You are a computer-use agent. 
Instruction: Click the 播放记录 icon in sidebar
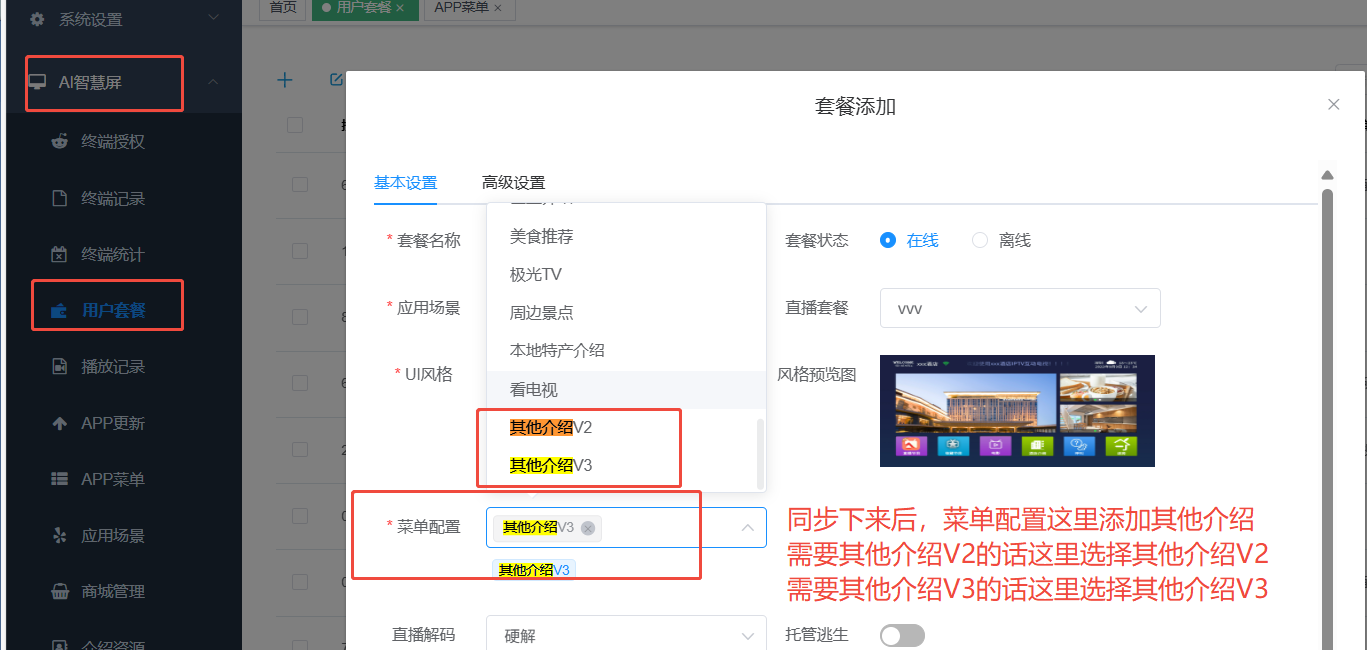pyautogui.click(x=59, y=367)
